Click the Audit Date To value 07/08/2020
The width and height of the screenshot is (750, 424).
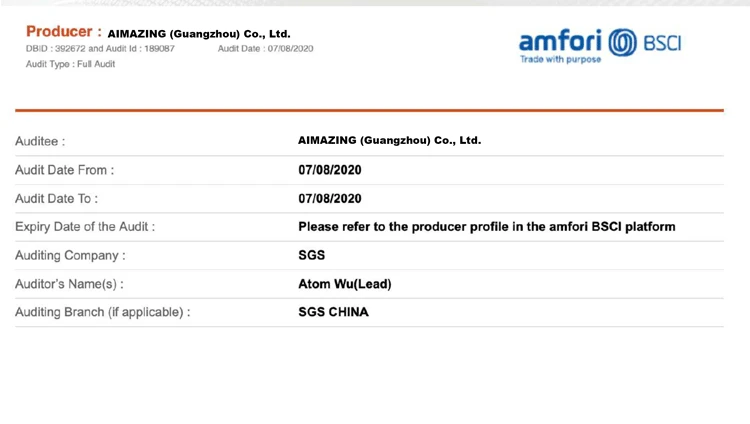(329, 198)
